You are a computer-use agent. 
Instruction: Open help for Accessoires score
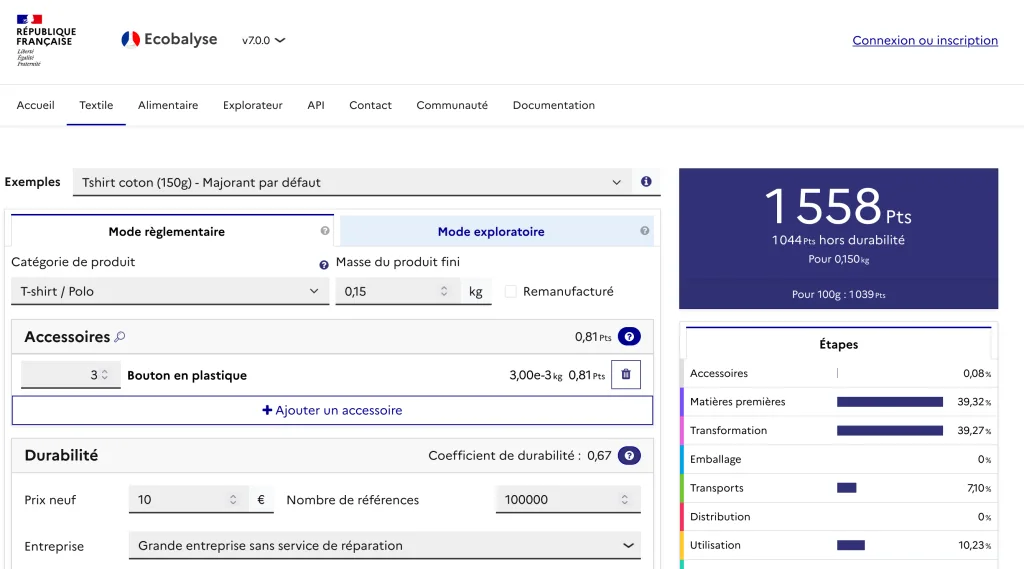629,337
